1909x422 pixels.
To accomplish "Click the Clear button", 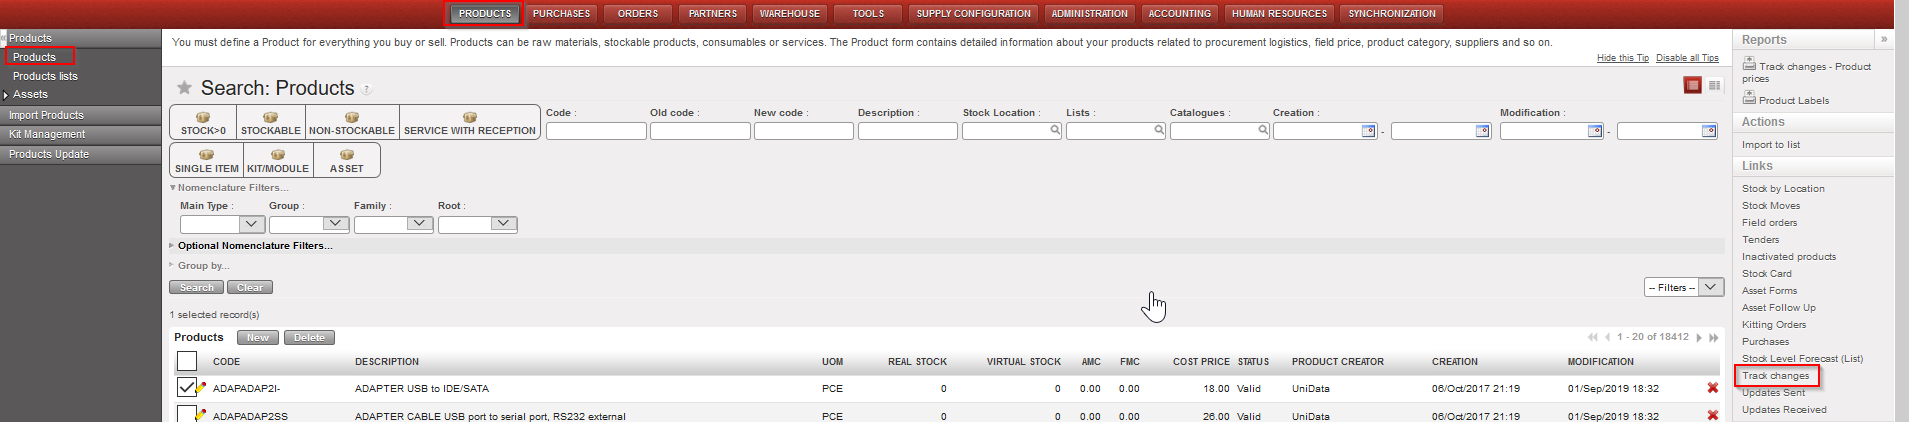I will tap(250, 287).
